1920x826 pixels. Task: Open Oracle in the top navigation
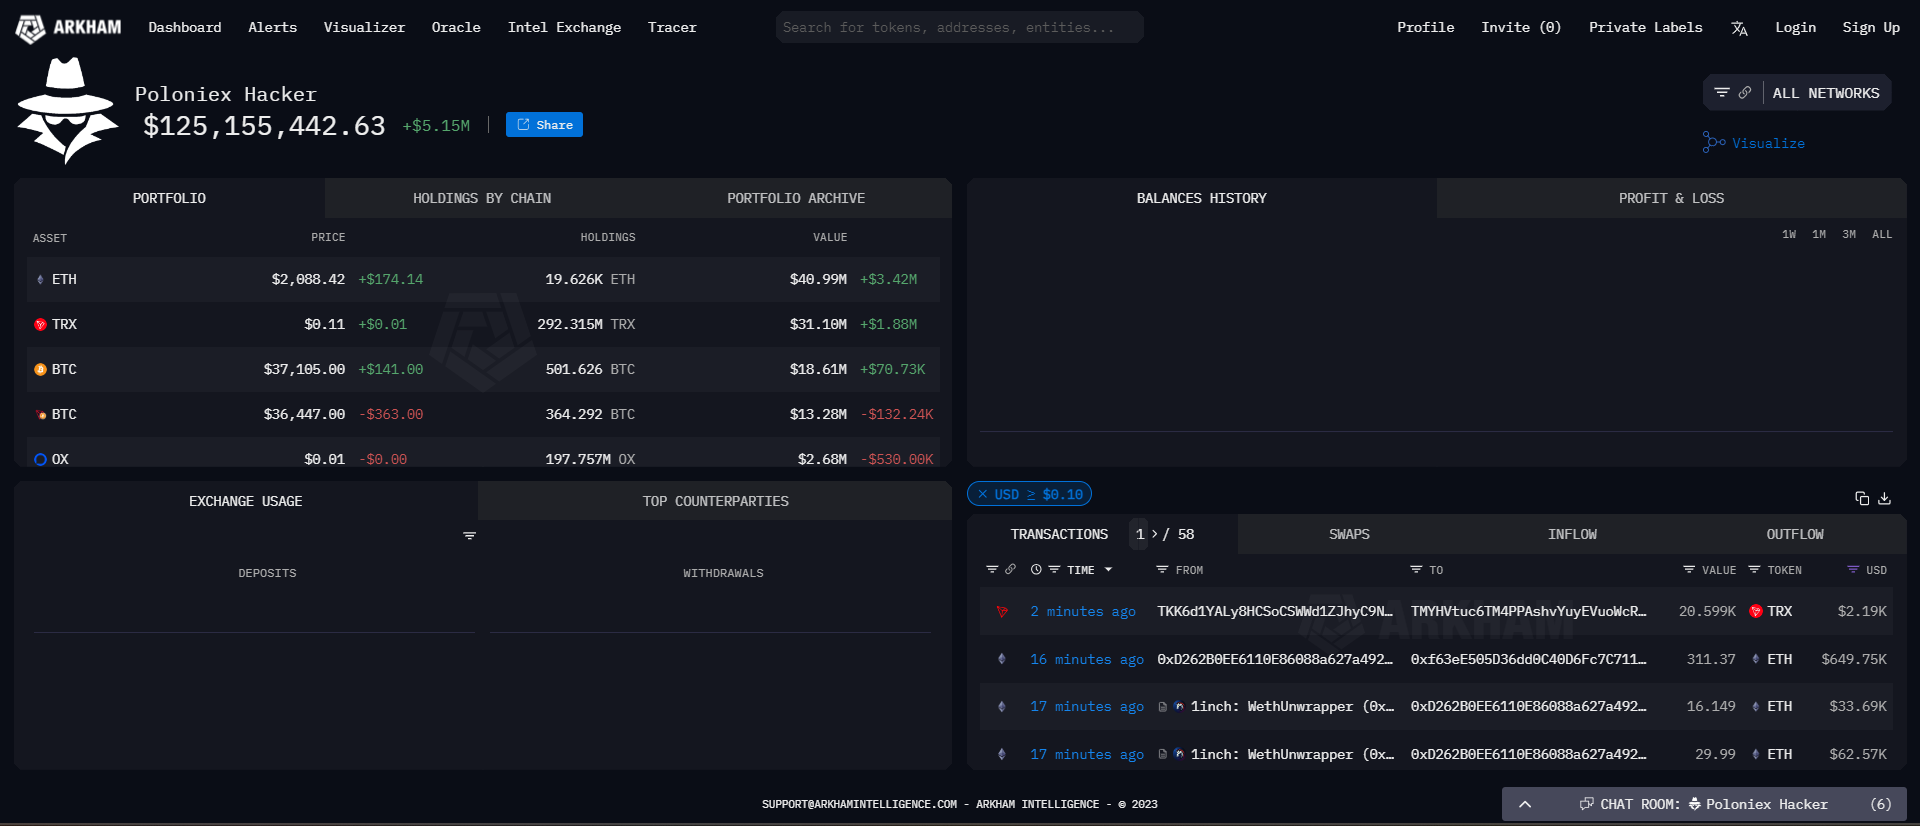456,27
